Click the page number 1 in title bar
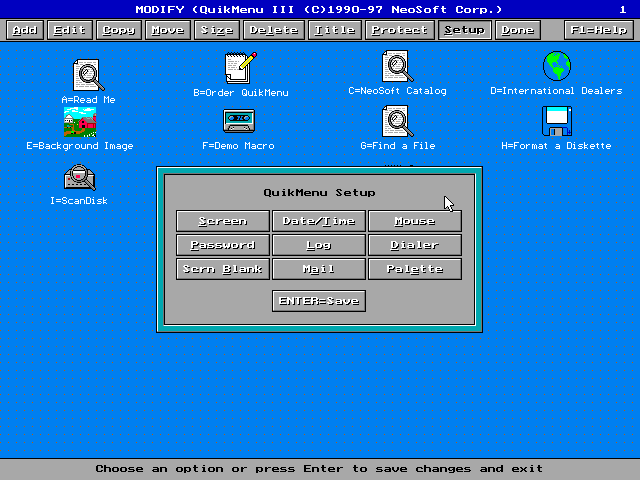Viewport: 640px width, 480px height. (622, 9)
